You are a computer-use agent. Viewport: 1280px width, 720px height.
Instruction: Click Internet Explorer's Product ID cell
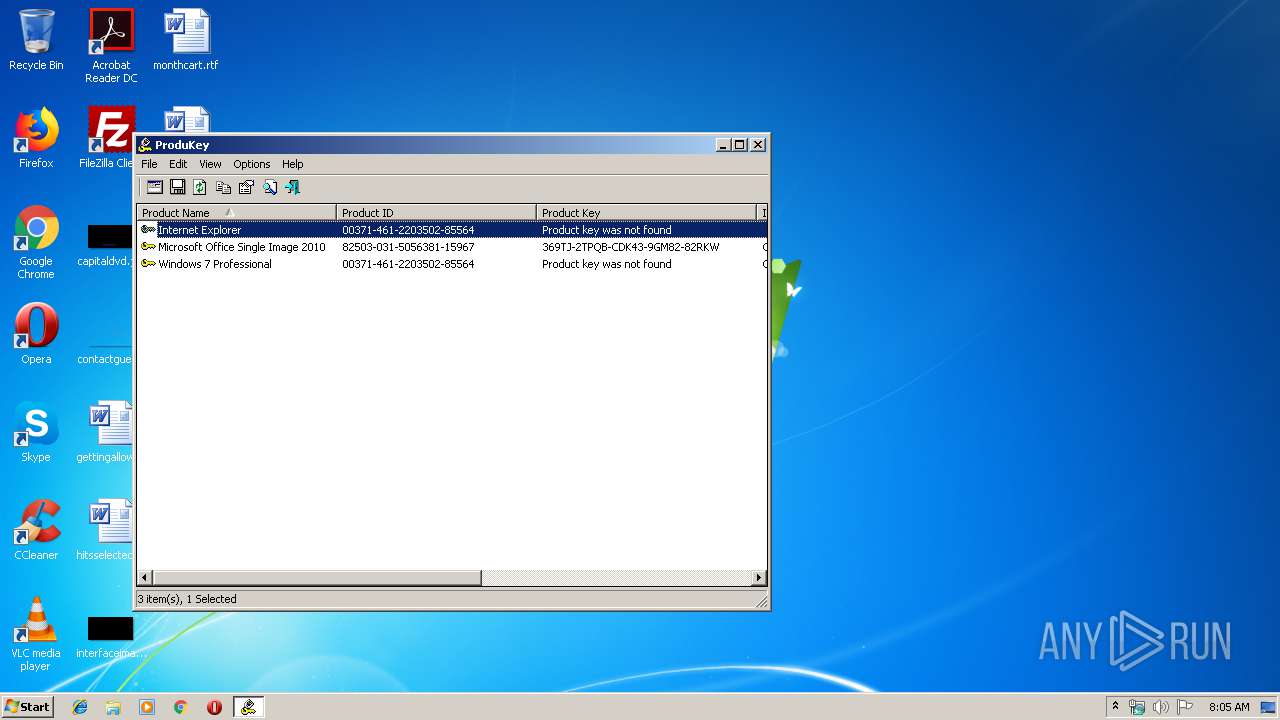pos(408,230)
